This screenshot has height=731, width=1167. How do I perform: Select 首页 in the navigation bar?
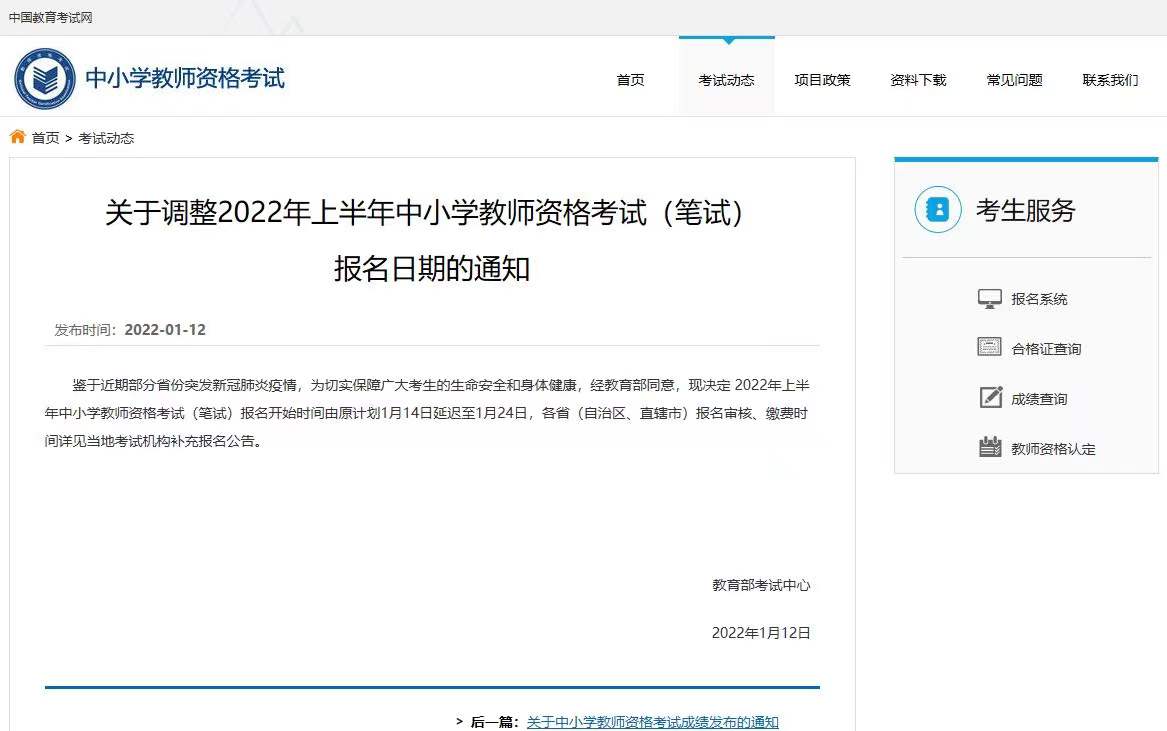[630, 79]
